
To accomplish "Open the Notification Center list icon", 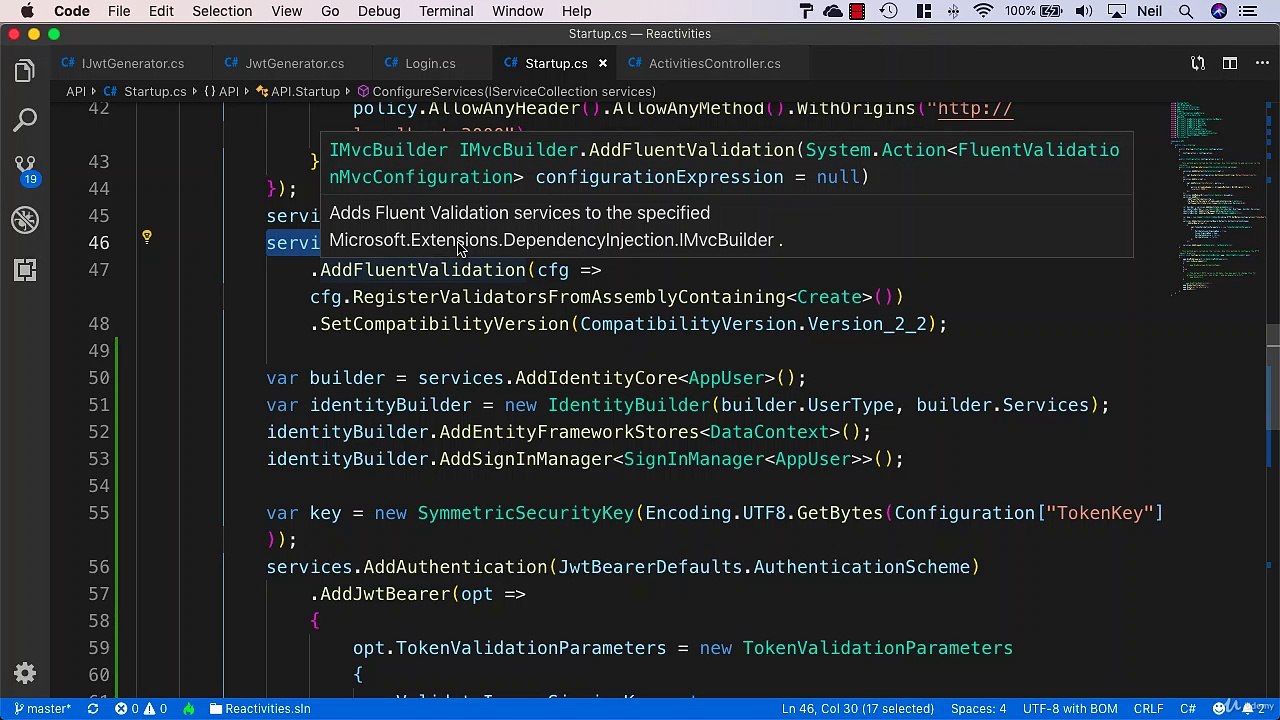I will pos(1248,11).
